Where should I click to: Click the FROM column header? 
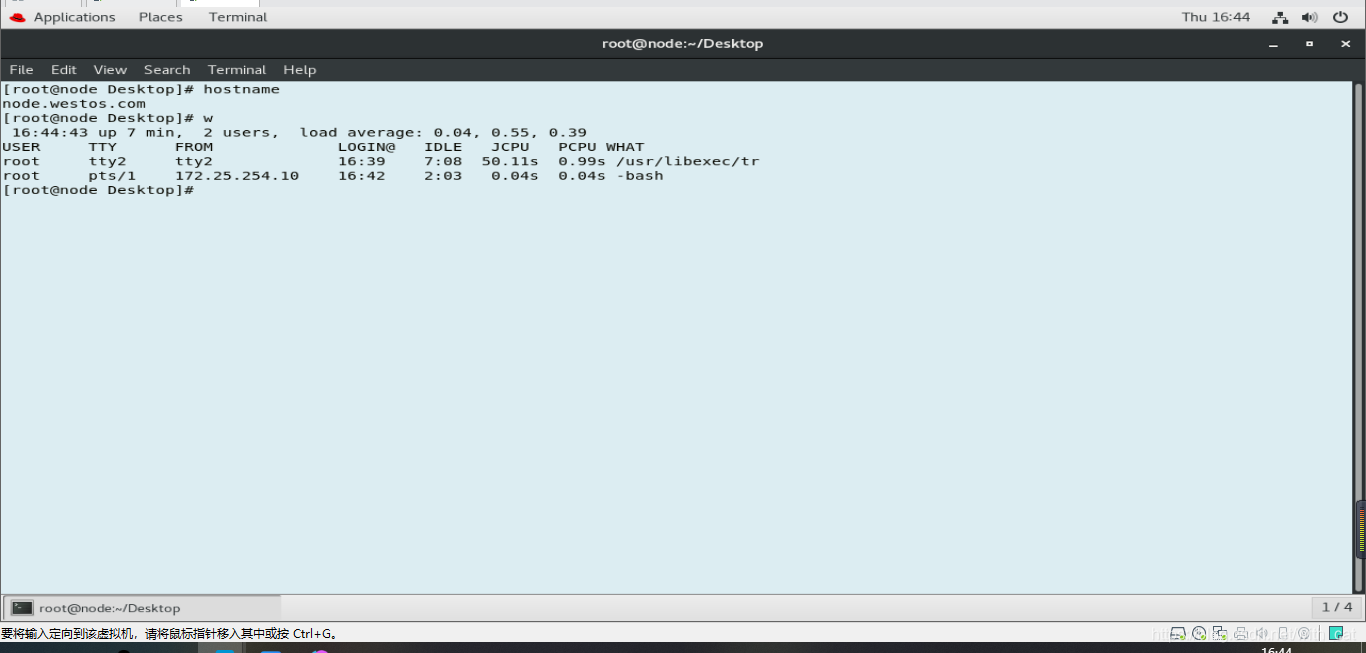194,147
